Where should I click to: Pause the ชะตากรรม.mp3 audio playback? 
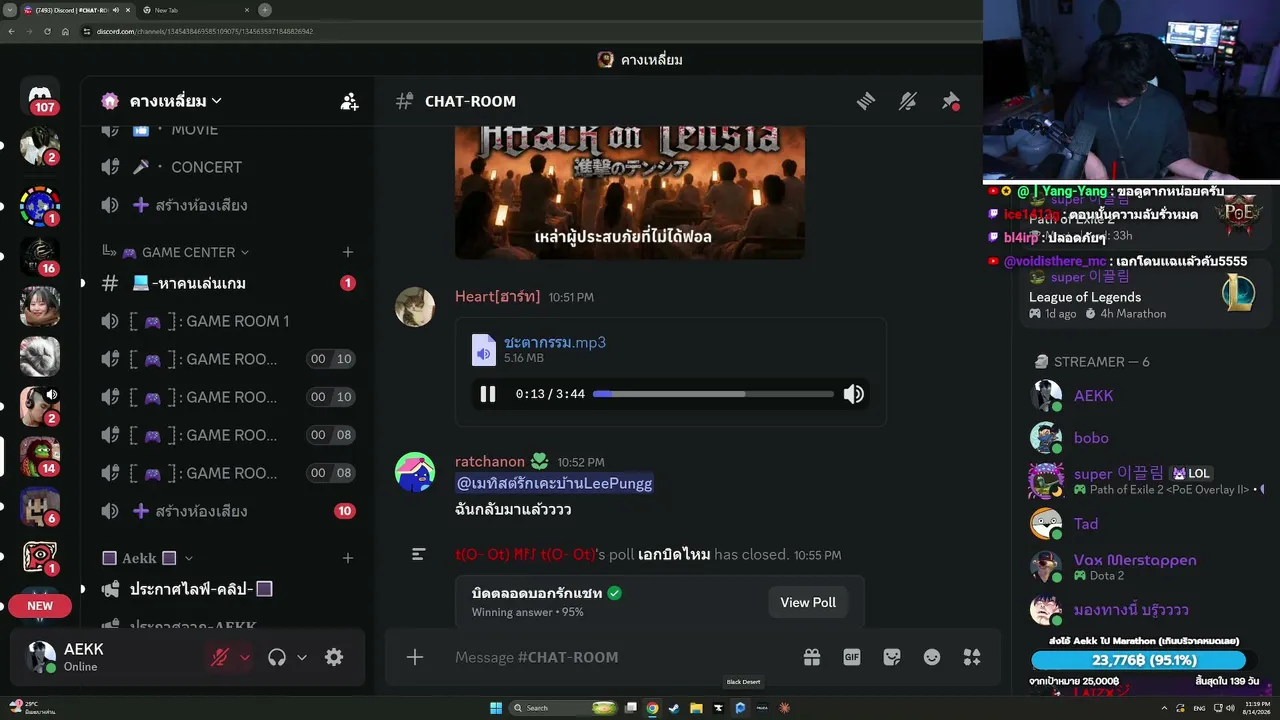click(488, 394)
